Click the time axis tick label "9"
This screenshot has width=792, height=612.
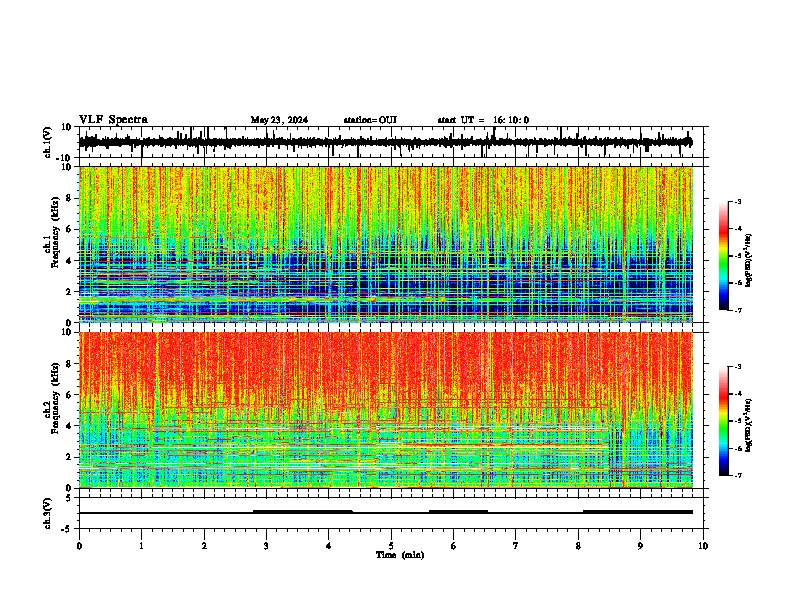point(640,546)
